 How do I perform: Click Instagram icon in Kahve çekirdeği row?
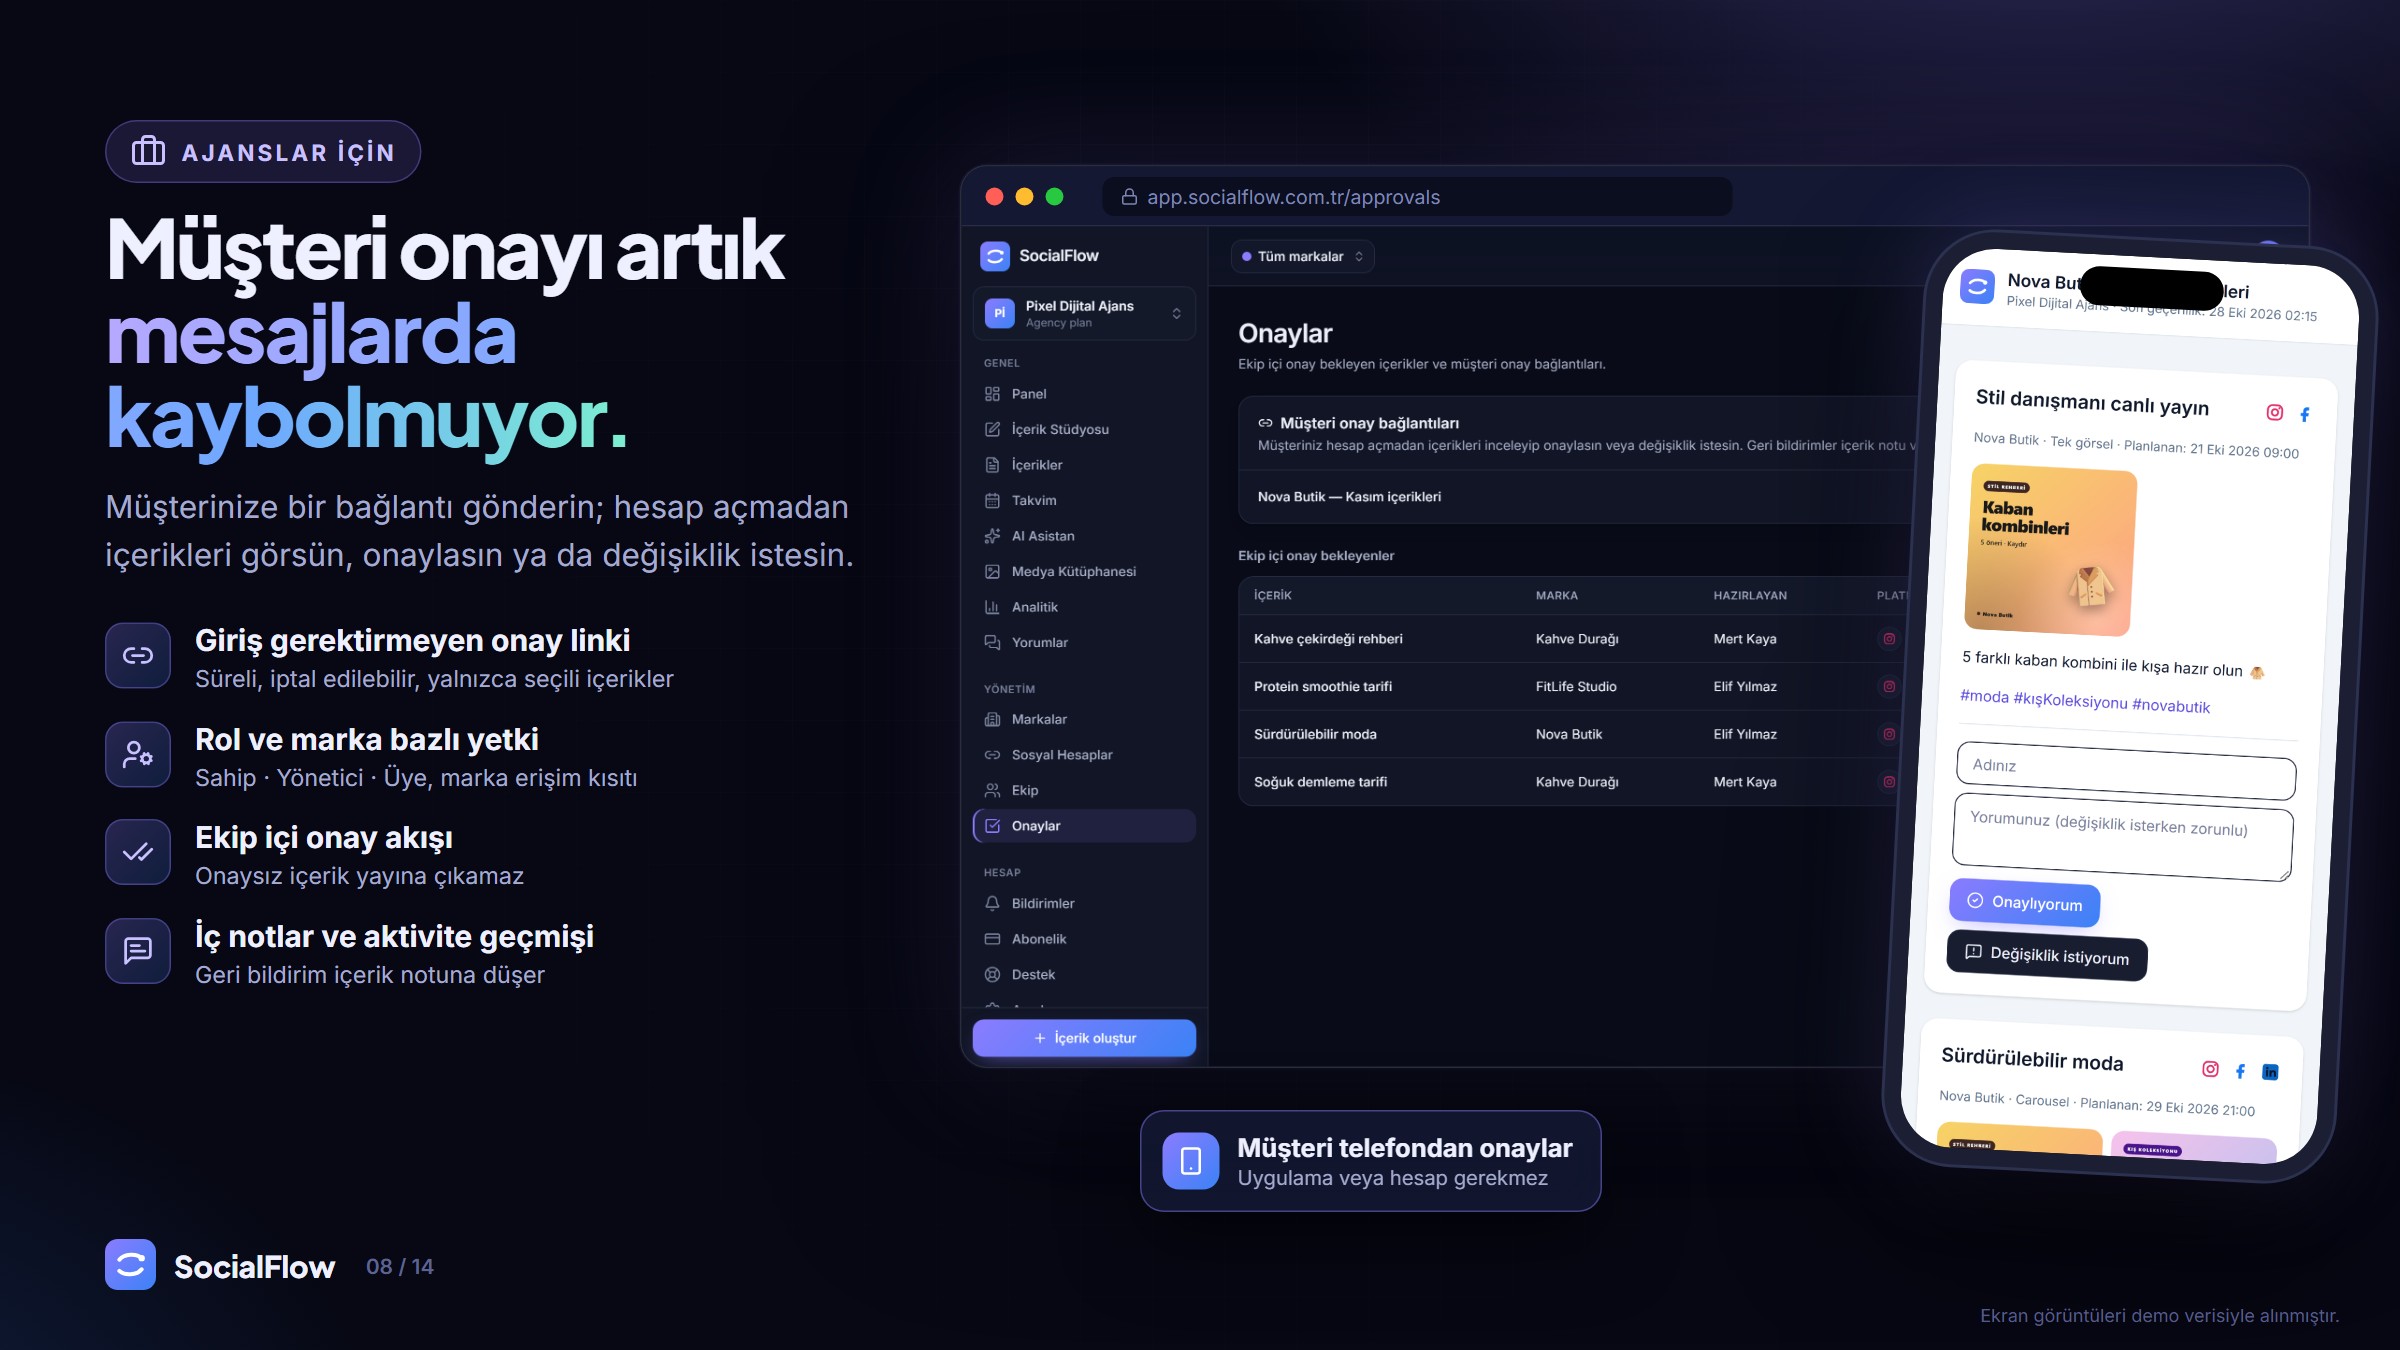coord(1889,639)
